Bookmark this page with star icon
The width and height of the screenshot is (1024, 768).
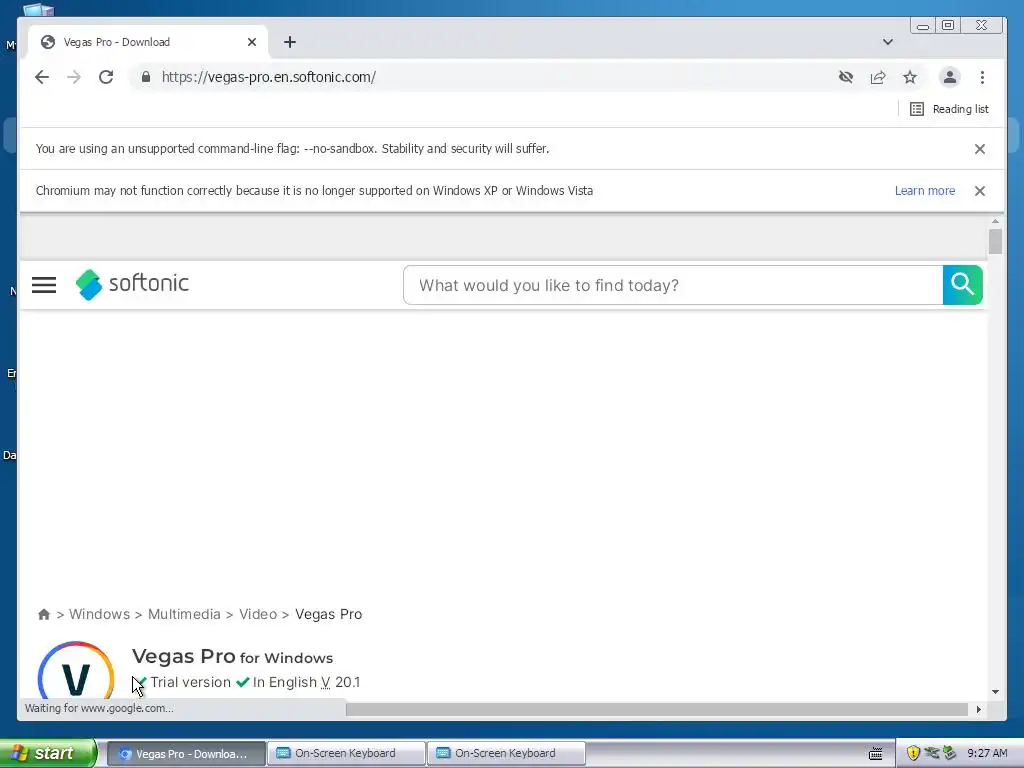(x=910, y=77)
